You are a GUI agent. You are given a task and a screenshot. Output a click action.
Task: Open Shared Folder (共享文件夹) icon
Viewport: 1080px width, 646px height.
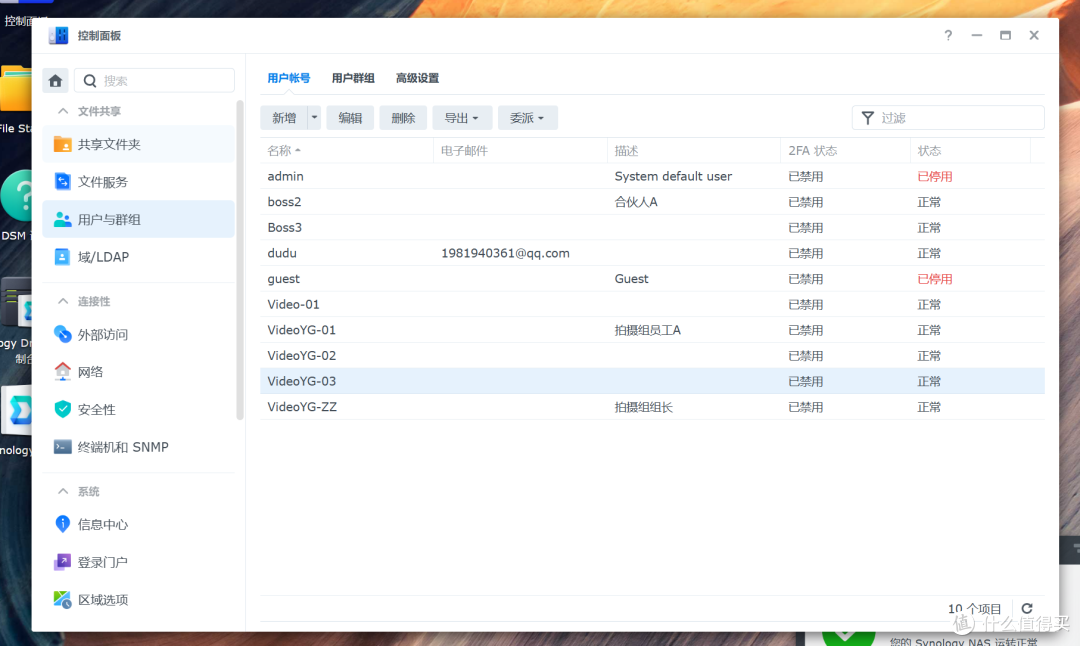click(x=62, y=144)
